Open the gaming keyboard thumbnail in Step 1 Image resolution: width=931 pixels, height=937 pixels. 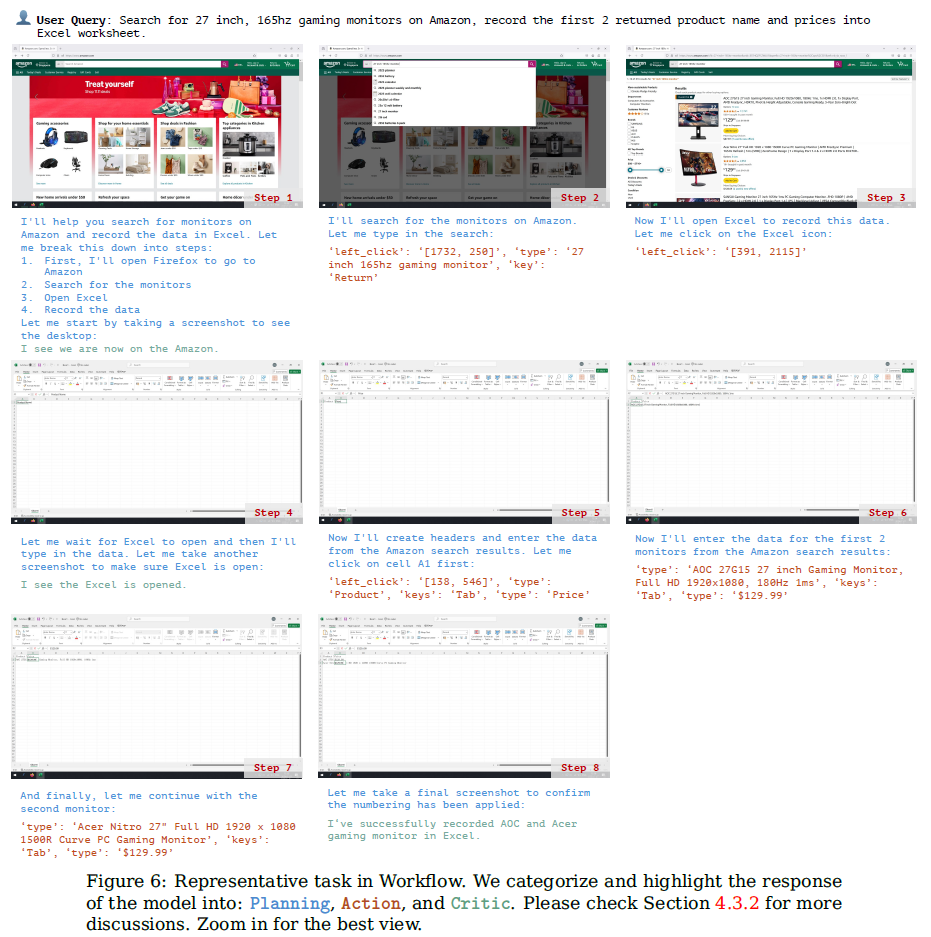(x=76, y=137)
